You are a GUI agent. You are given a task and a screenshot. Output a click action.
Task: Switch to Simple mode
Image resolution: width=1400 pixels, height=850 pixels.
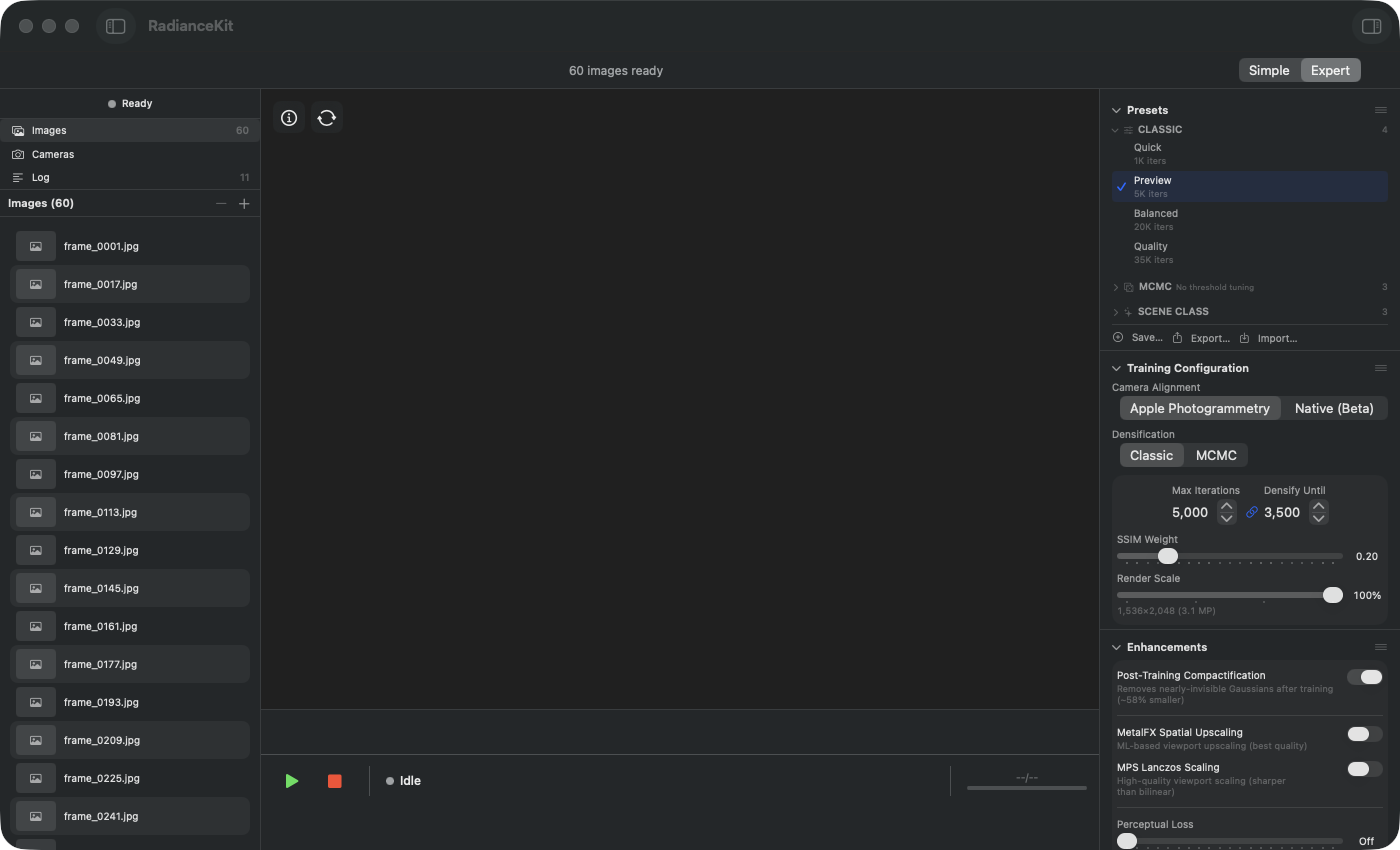[1269, 70]
